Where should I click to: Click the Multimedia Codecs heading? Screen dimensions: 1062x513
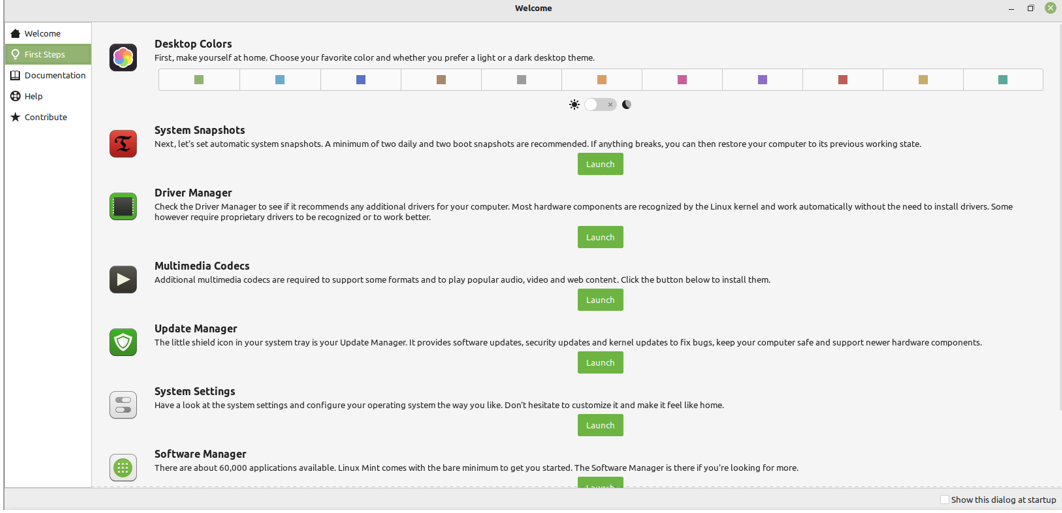[202, 266]
